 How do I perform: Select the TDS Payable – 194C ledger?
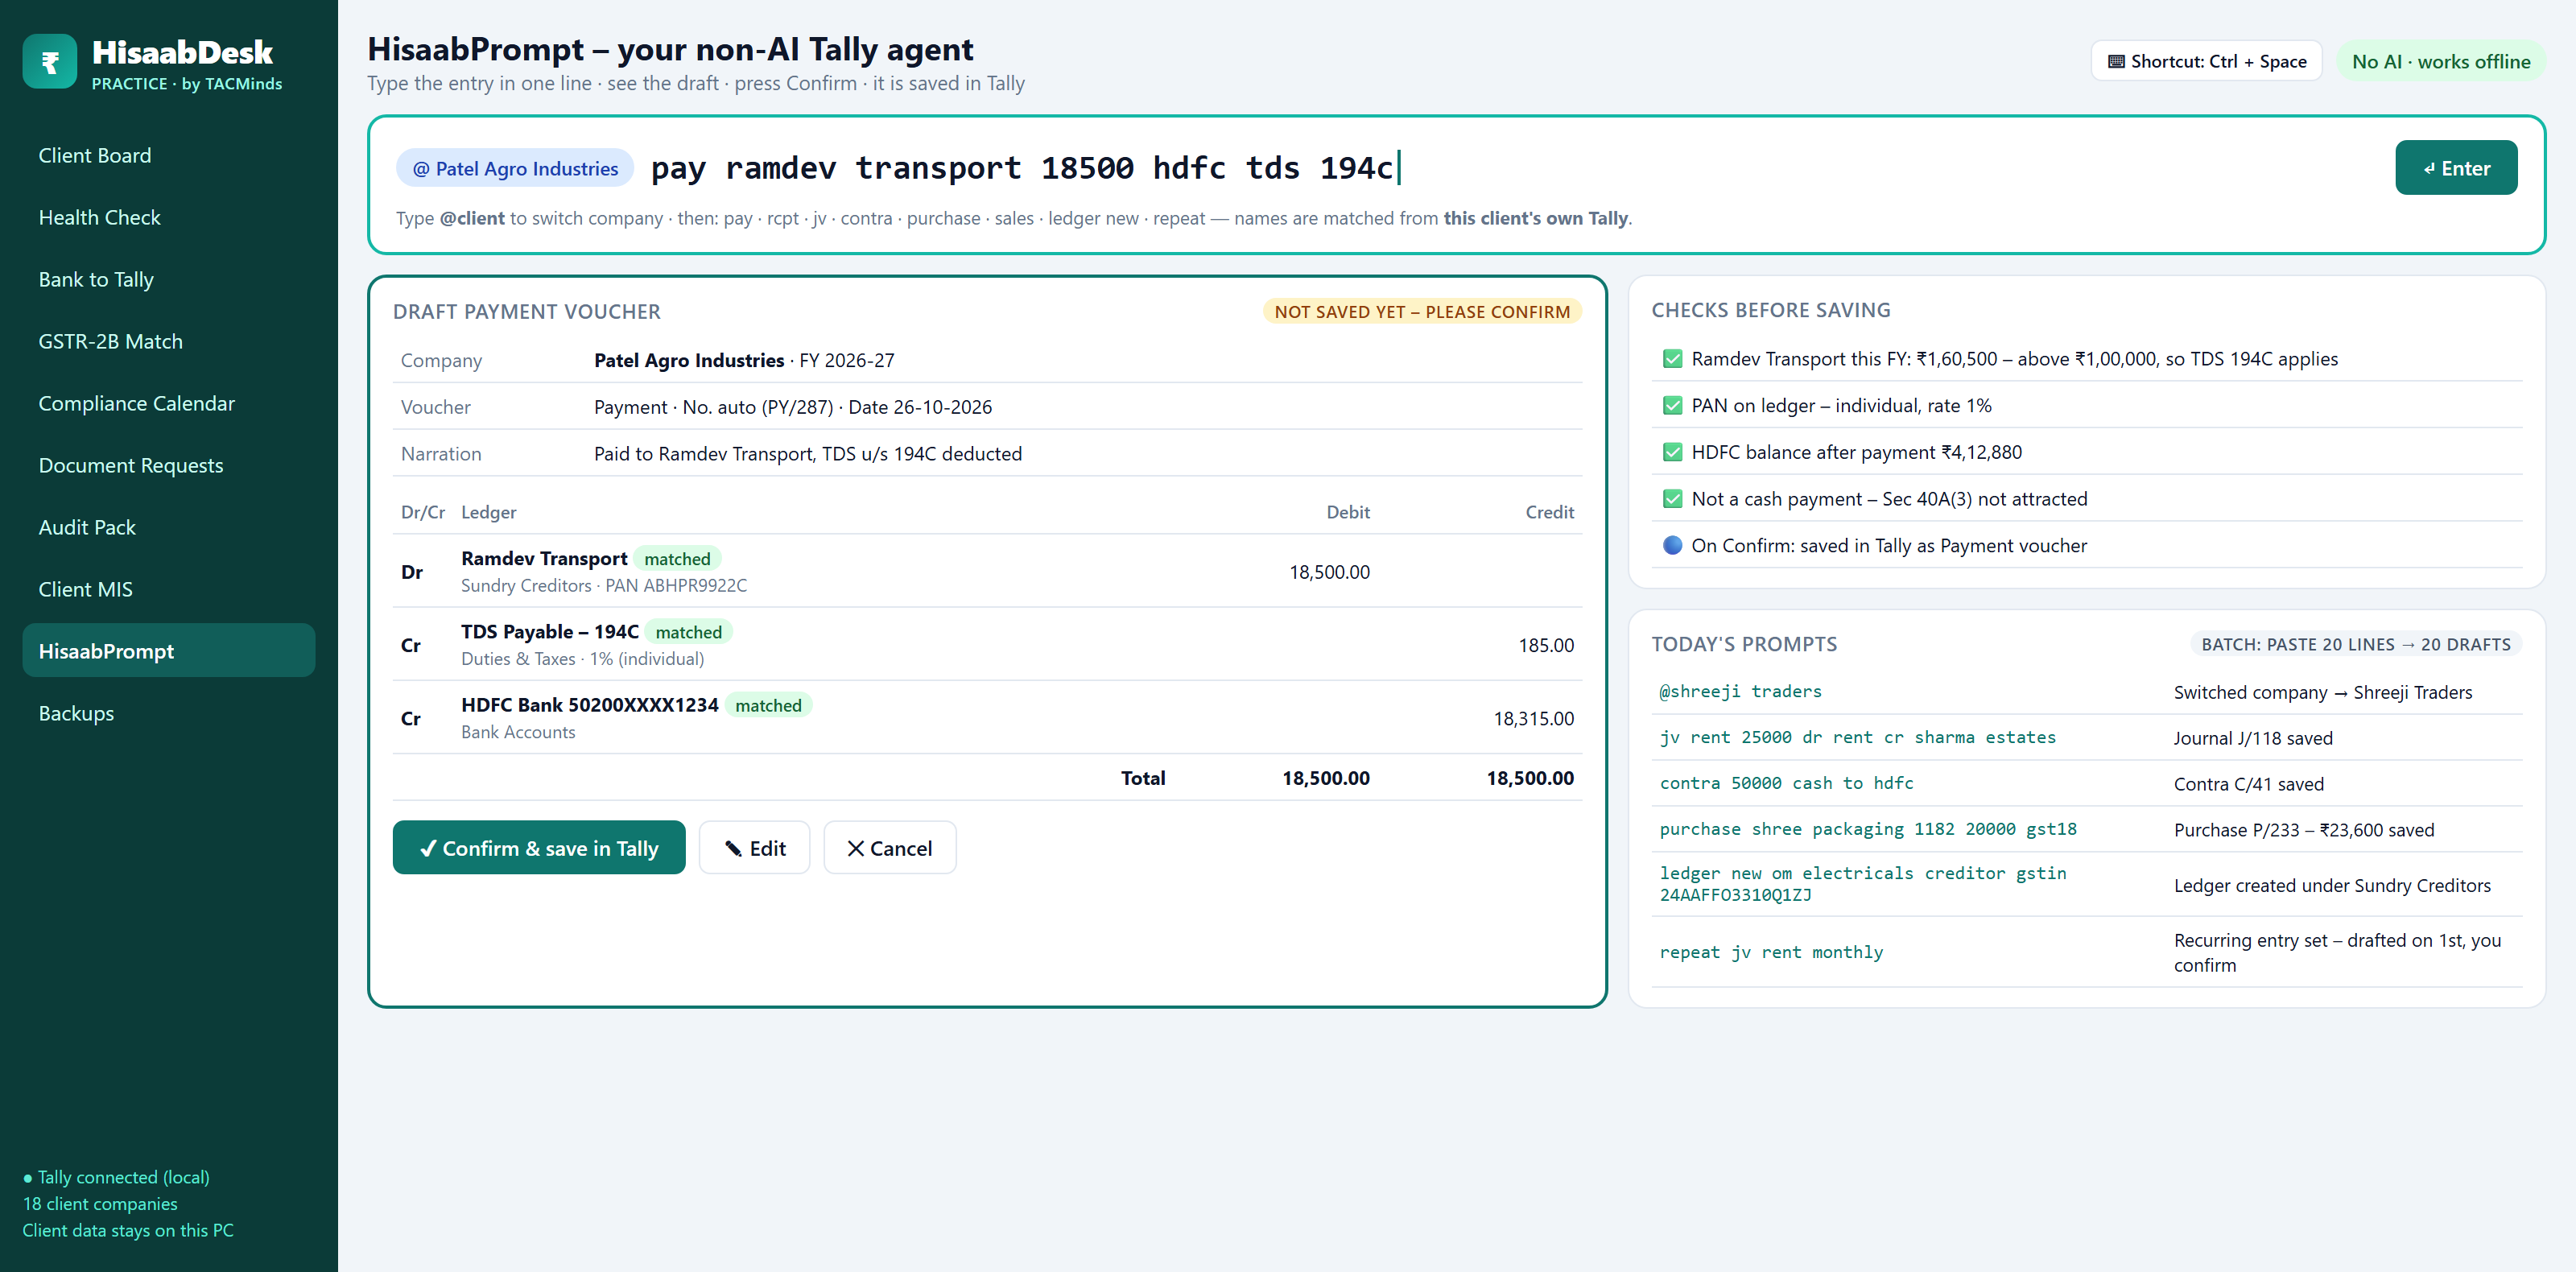tap(550, 631)
